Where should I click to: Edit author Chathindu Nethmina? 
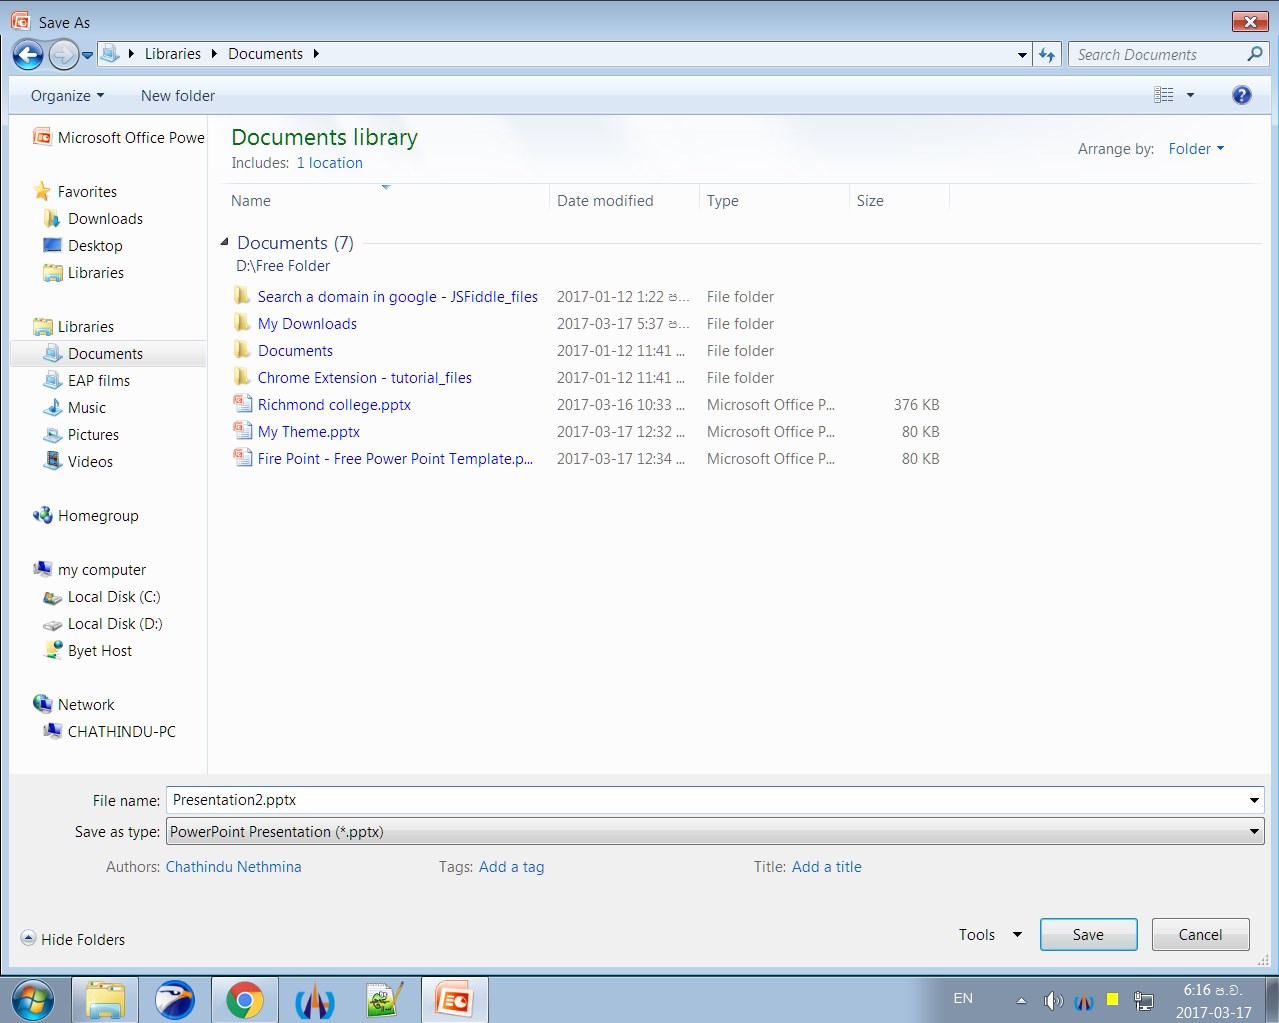[x=233, y=867]
